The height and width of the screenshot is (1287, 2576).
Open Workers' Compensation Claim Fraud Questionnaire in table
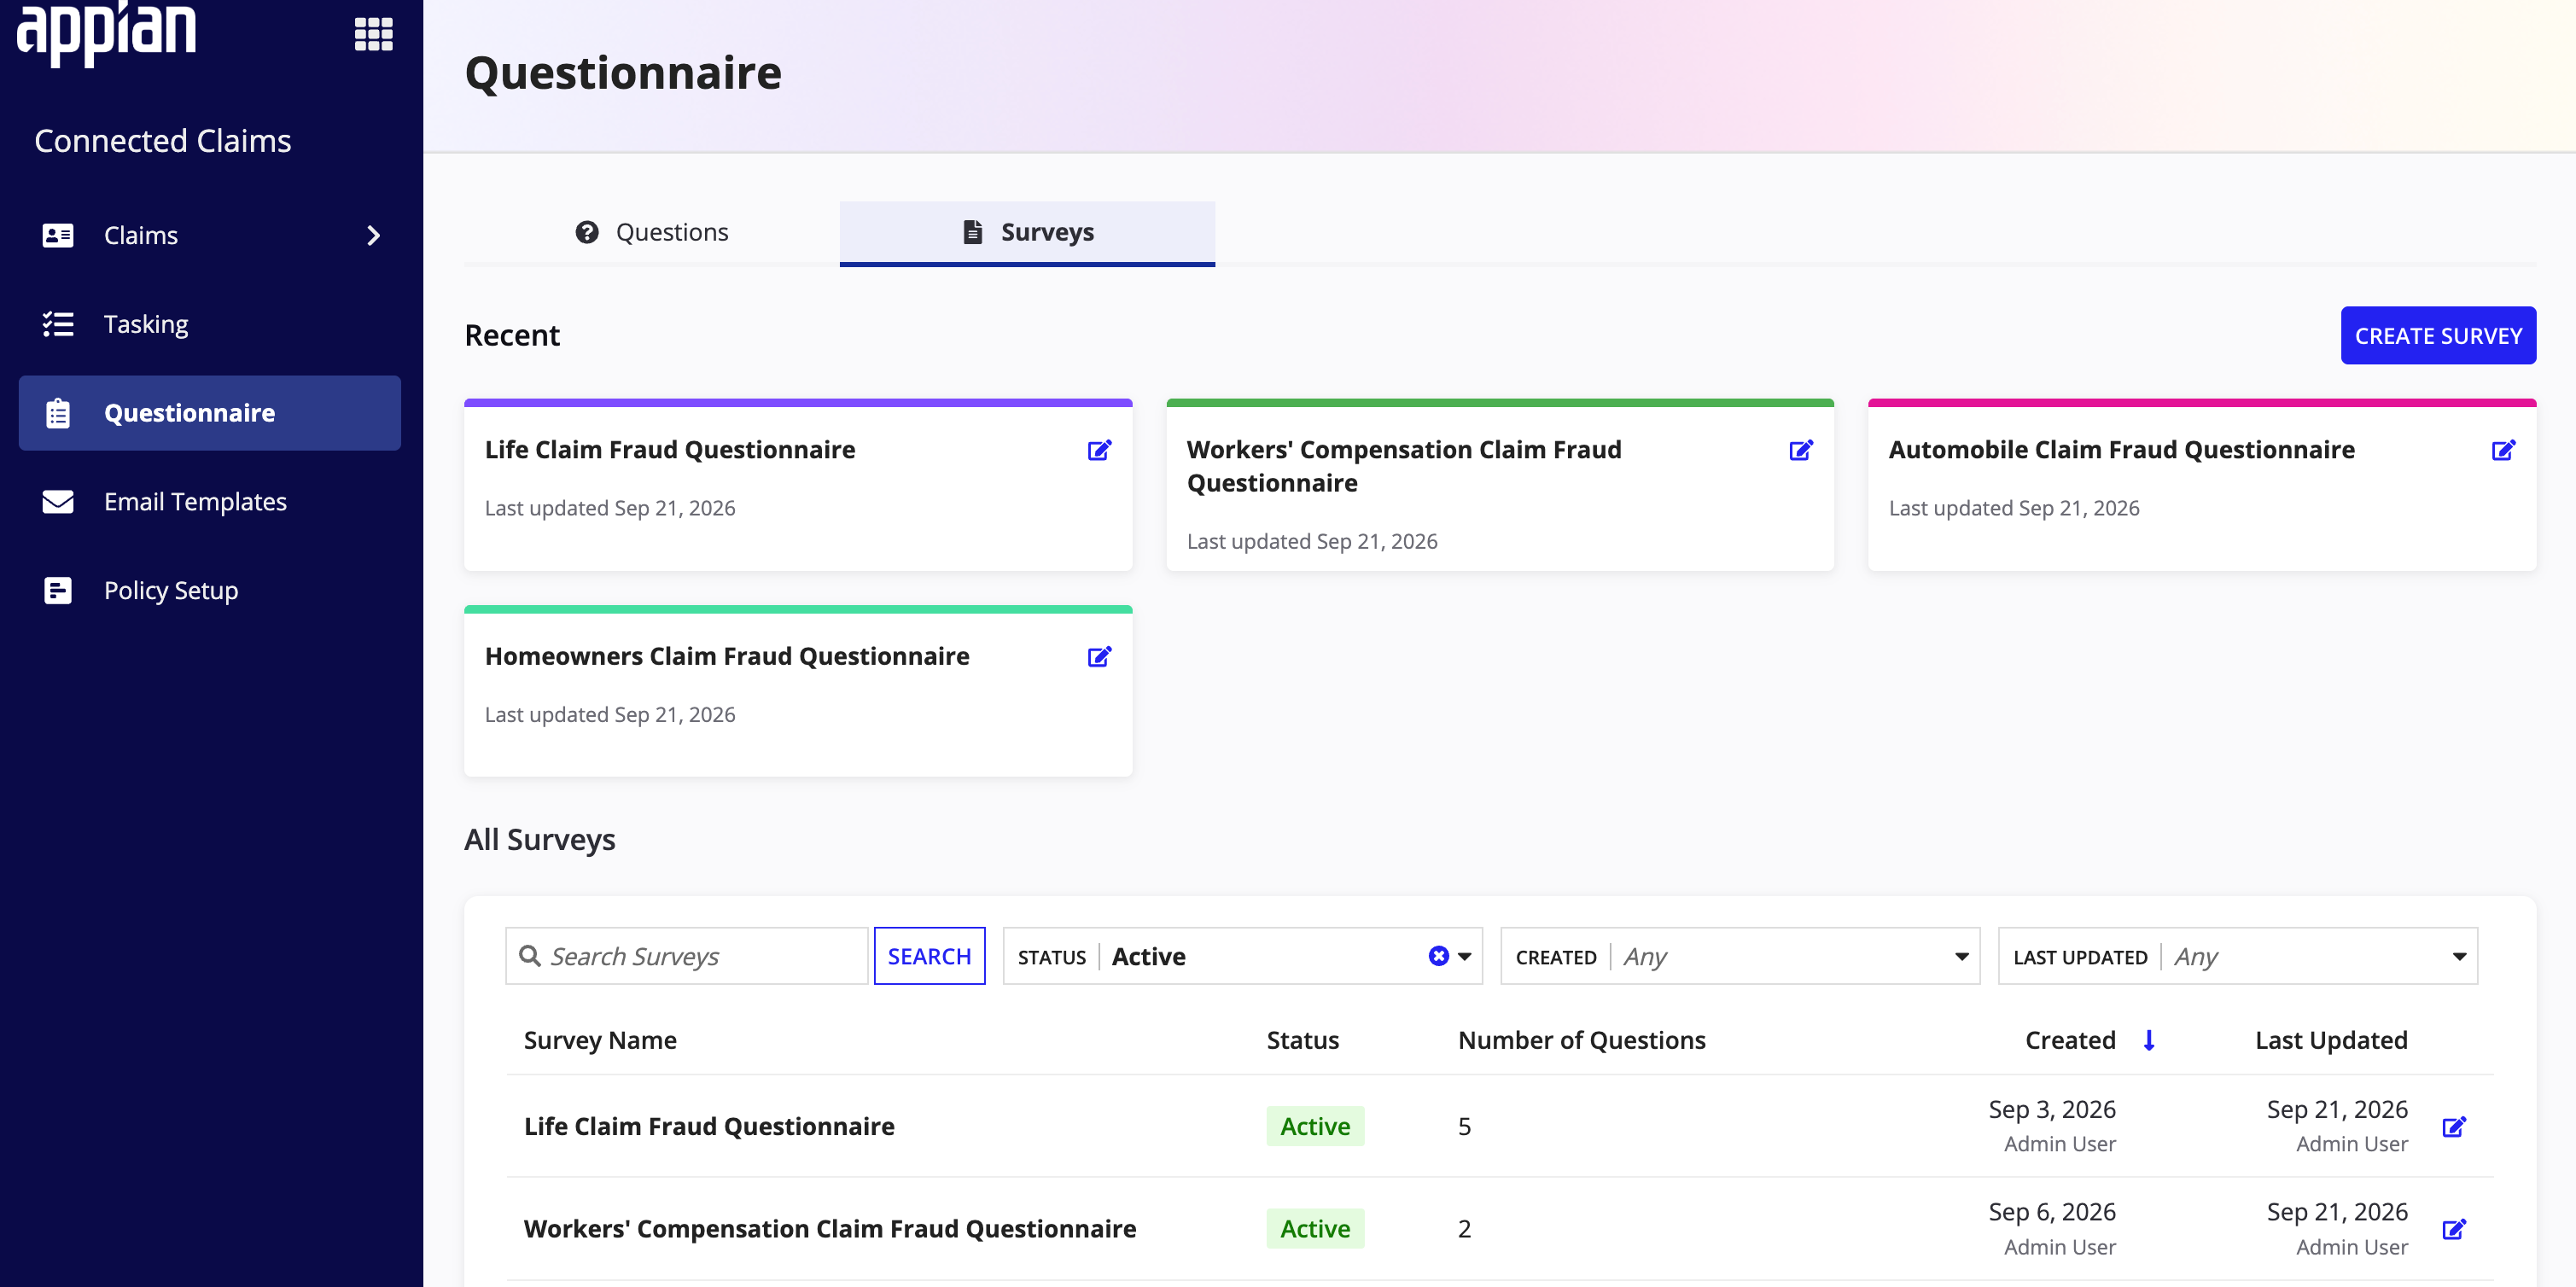click(830, 1228)
